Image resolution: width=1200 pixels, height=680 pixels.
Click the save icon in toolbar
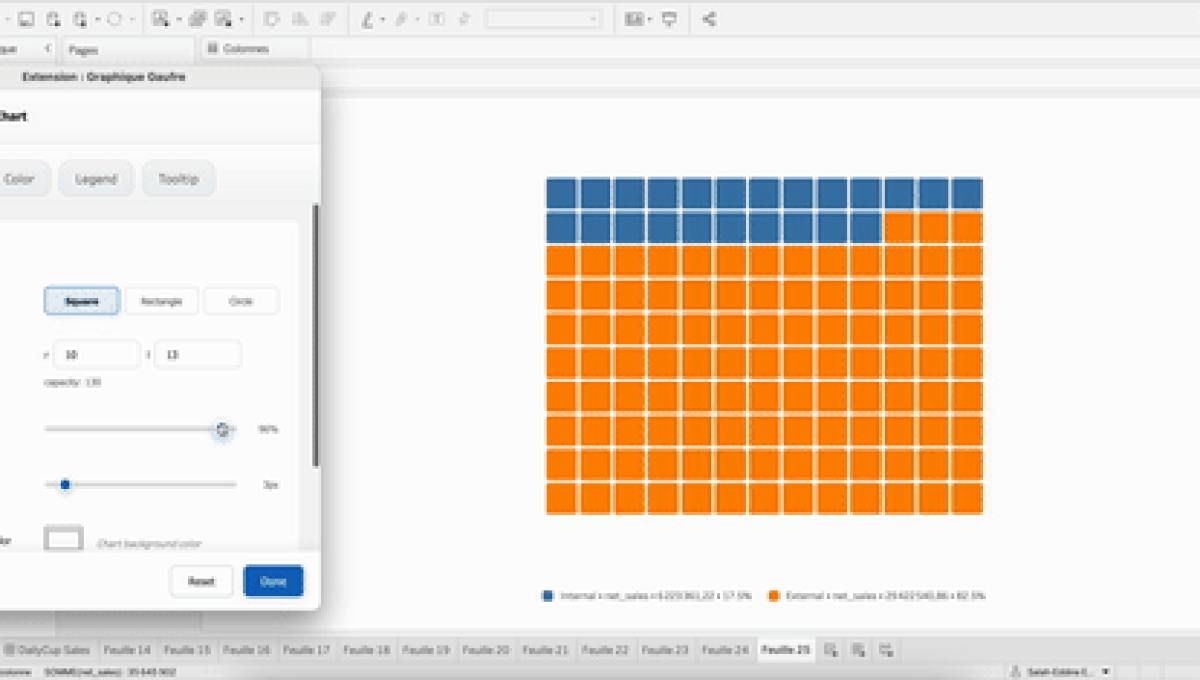(26, 19)
